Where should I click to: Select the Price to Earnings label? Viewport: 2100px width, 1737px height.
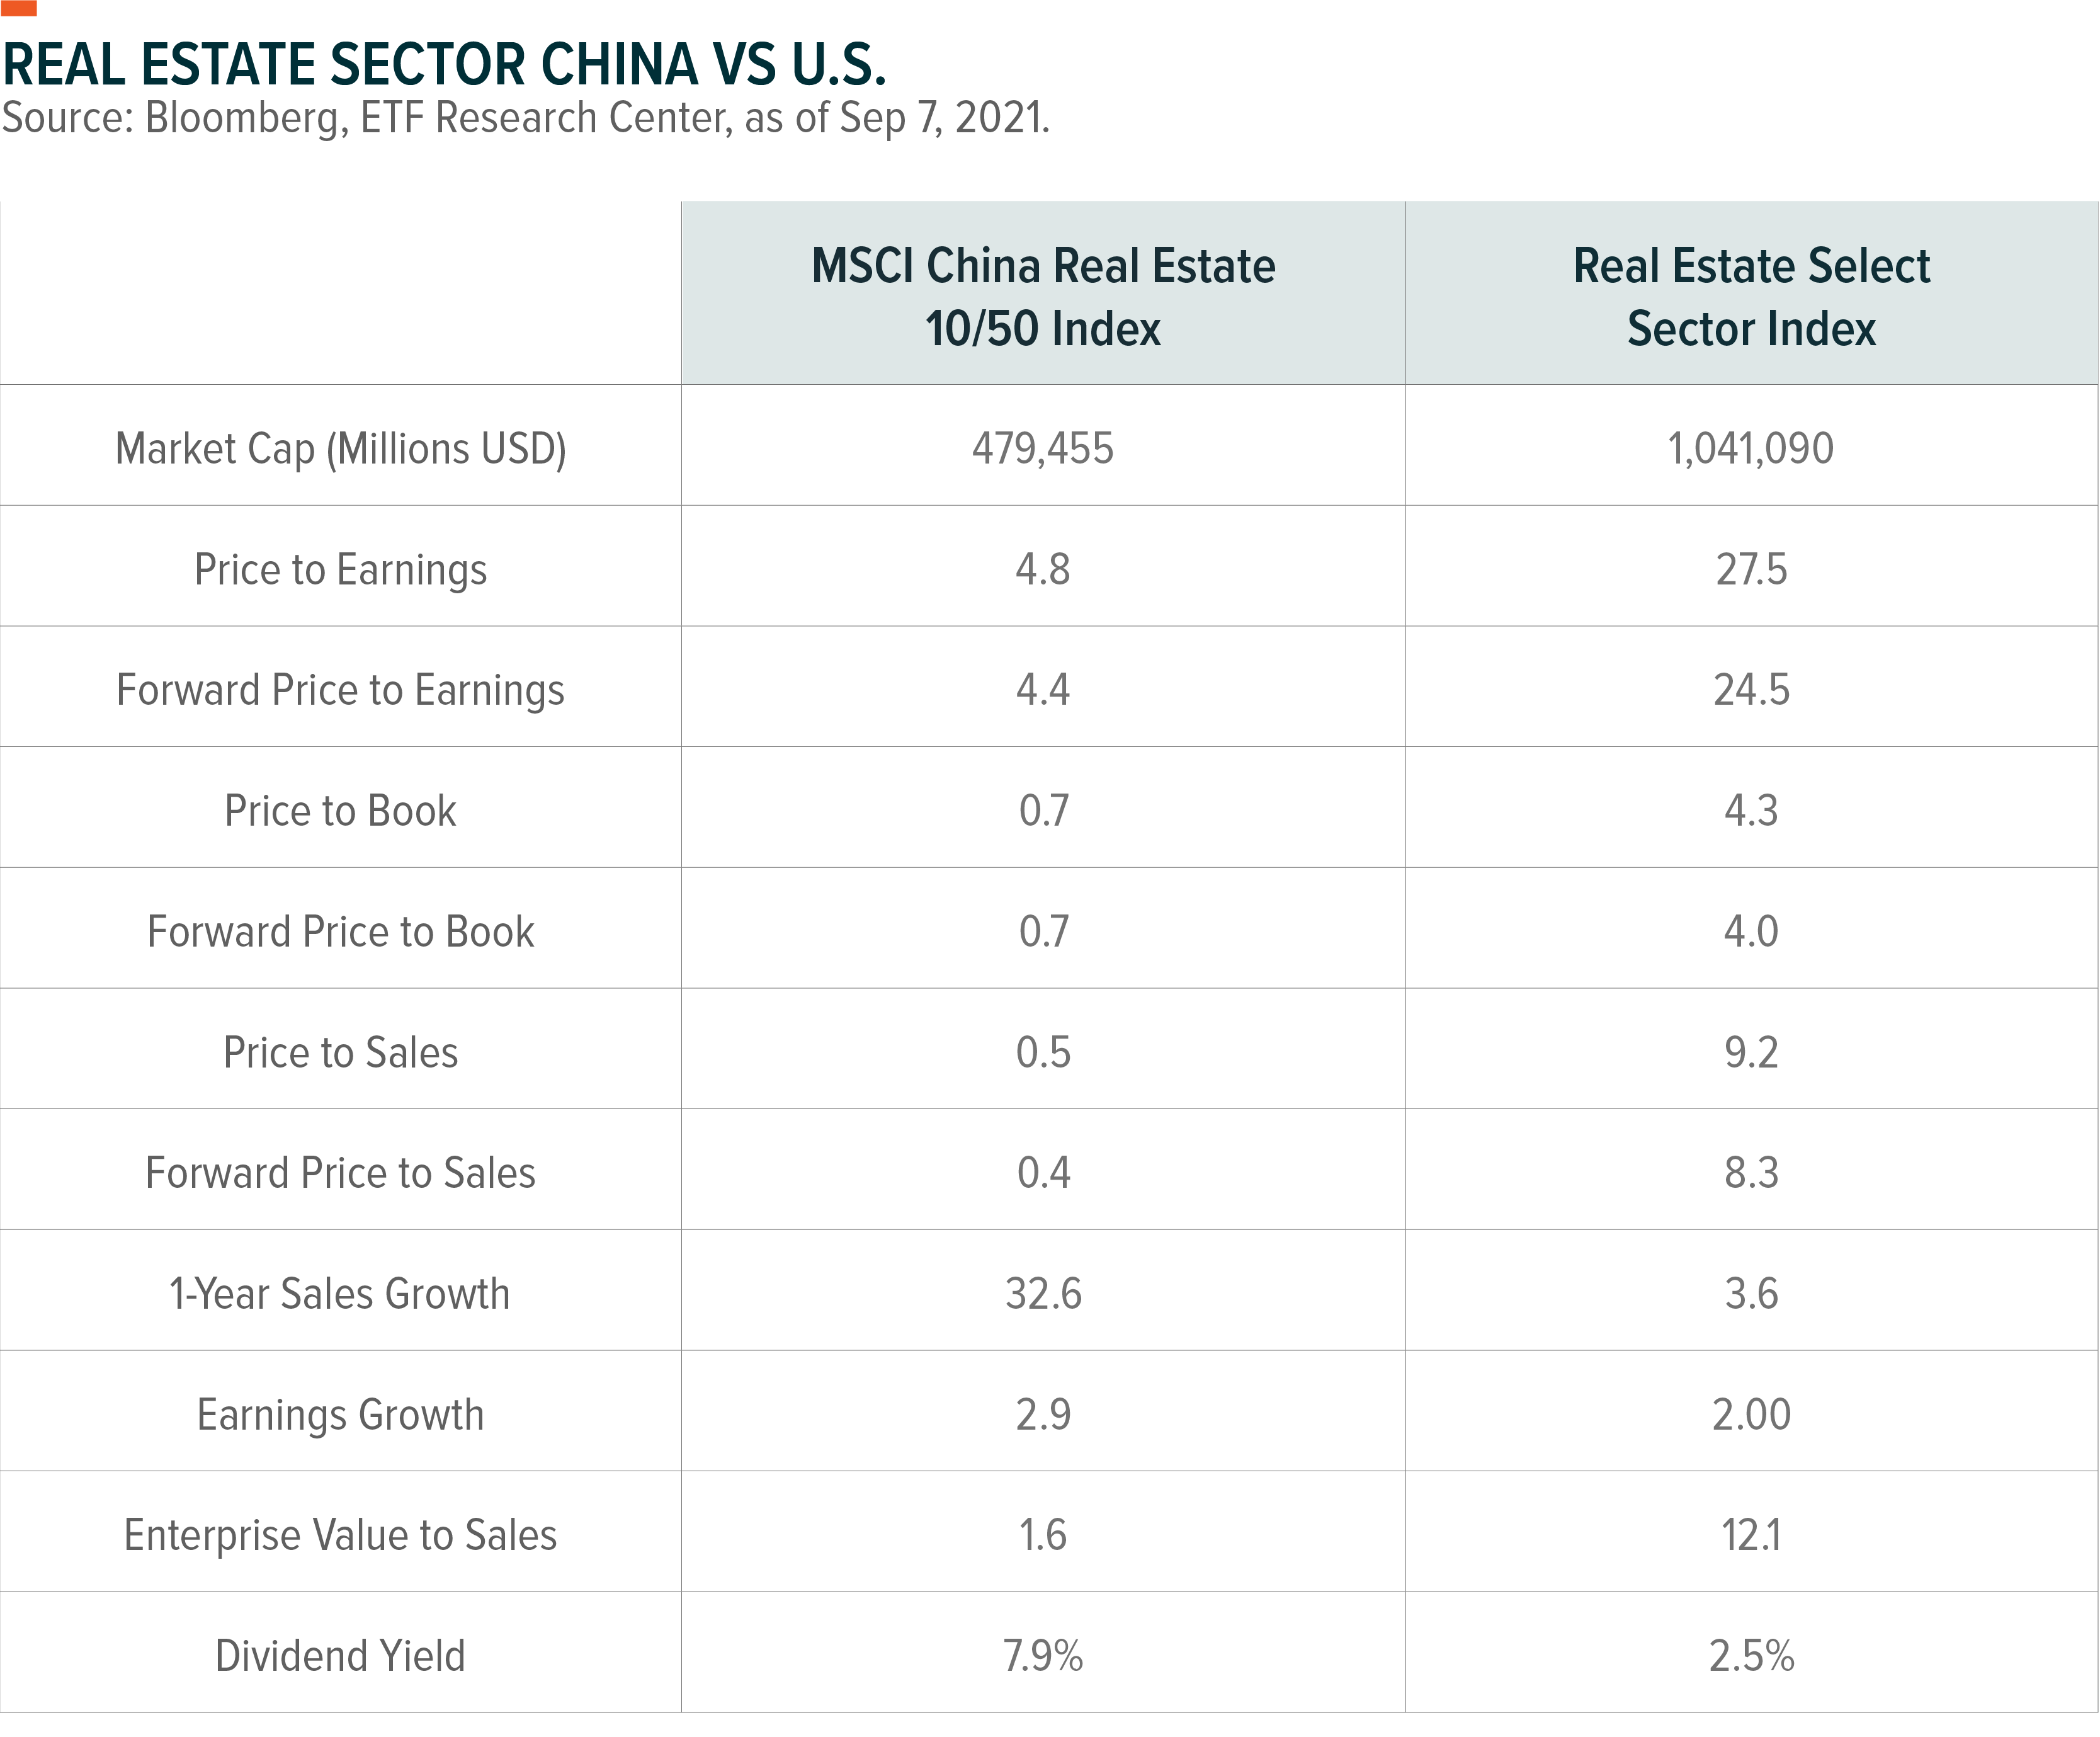pyautogui.click(x=340, y=569)
